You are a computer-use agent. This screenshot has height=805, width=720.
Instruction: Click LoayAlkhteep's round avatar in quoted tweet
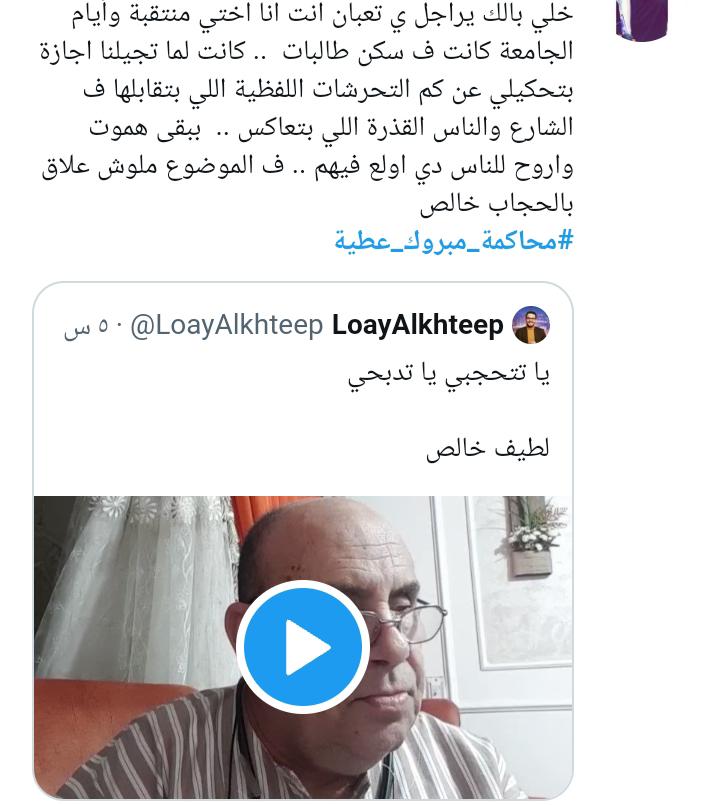(531, 325)
